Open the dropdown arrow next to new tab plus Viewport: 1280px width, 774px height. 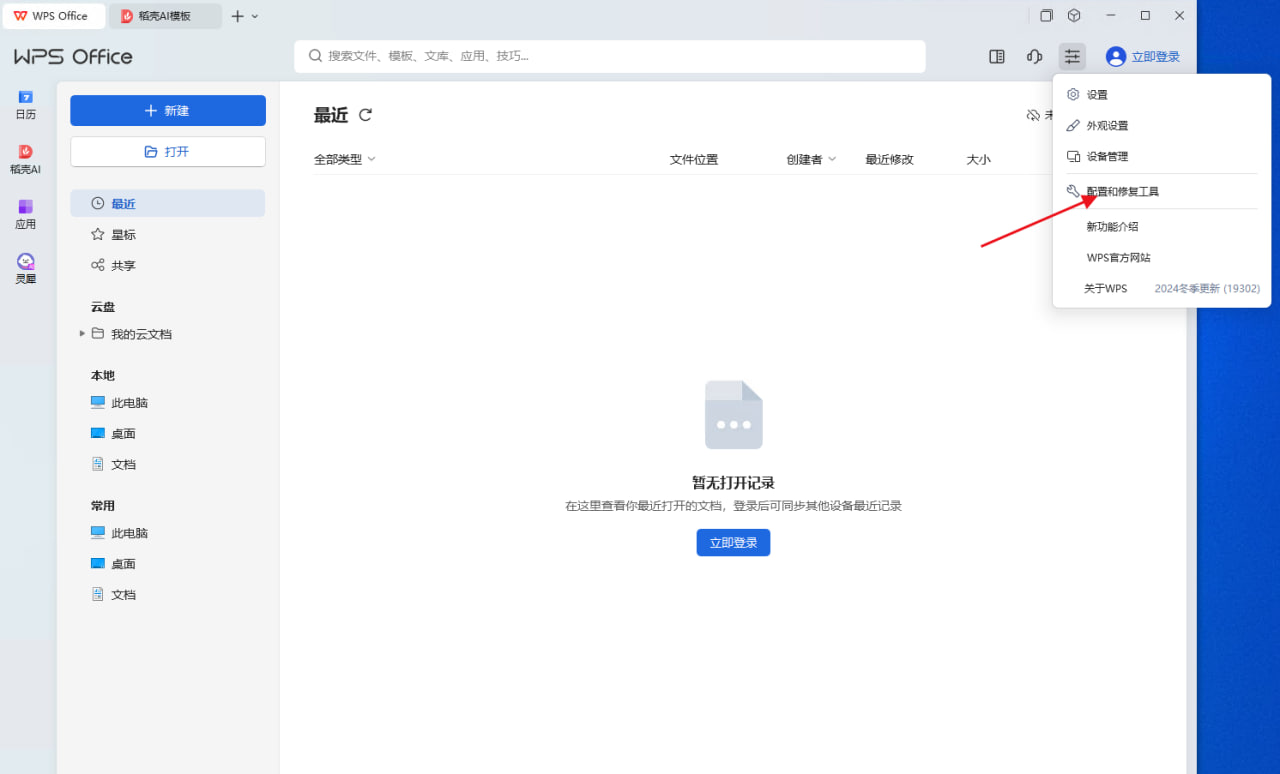[x=255, y=17]
